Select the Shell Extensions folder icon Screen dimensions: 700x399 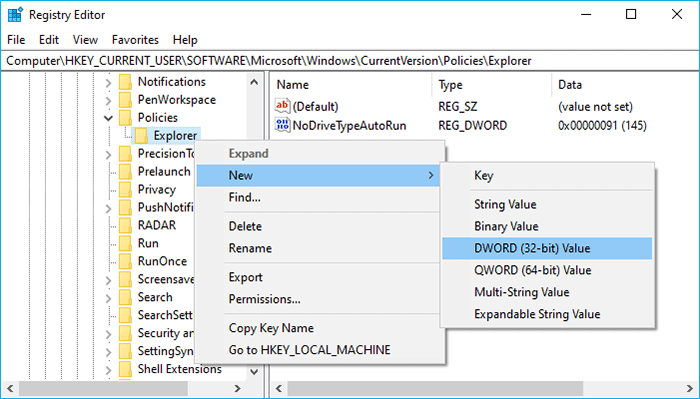click(125, 369)
